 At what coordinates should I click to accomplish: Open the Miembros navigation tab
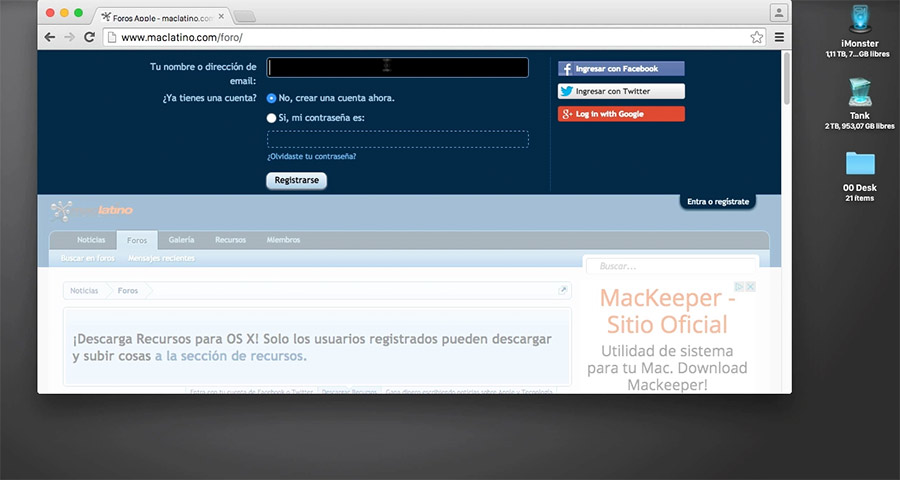click(283, 240)
